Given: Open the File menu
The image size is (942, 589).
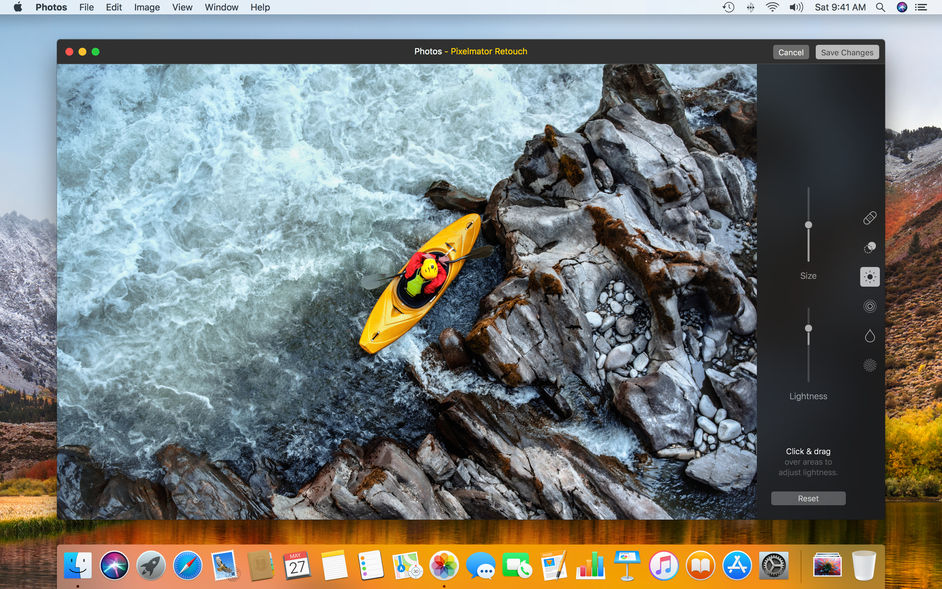Looking at the screenshot, I should pyautogui.click(x=87, y=7).
